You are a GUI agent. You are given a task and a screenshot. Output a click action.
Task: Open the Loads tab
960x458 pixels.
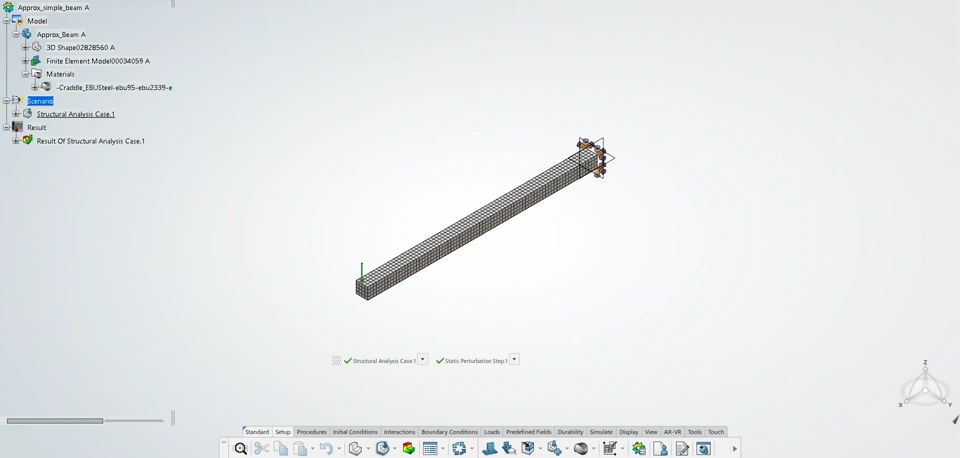(492, 432)
